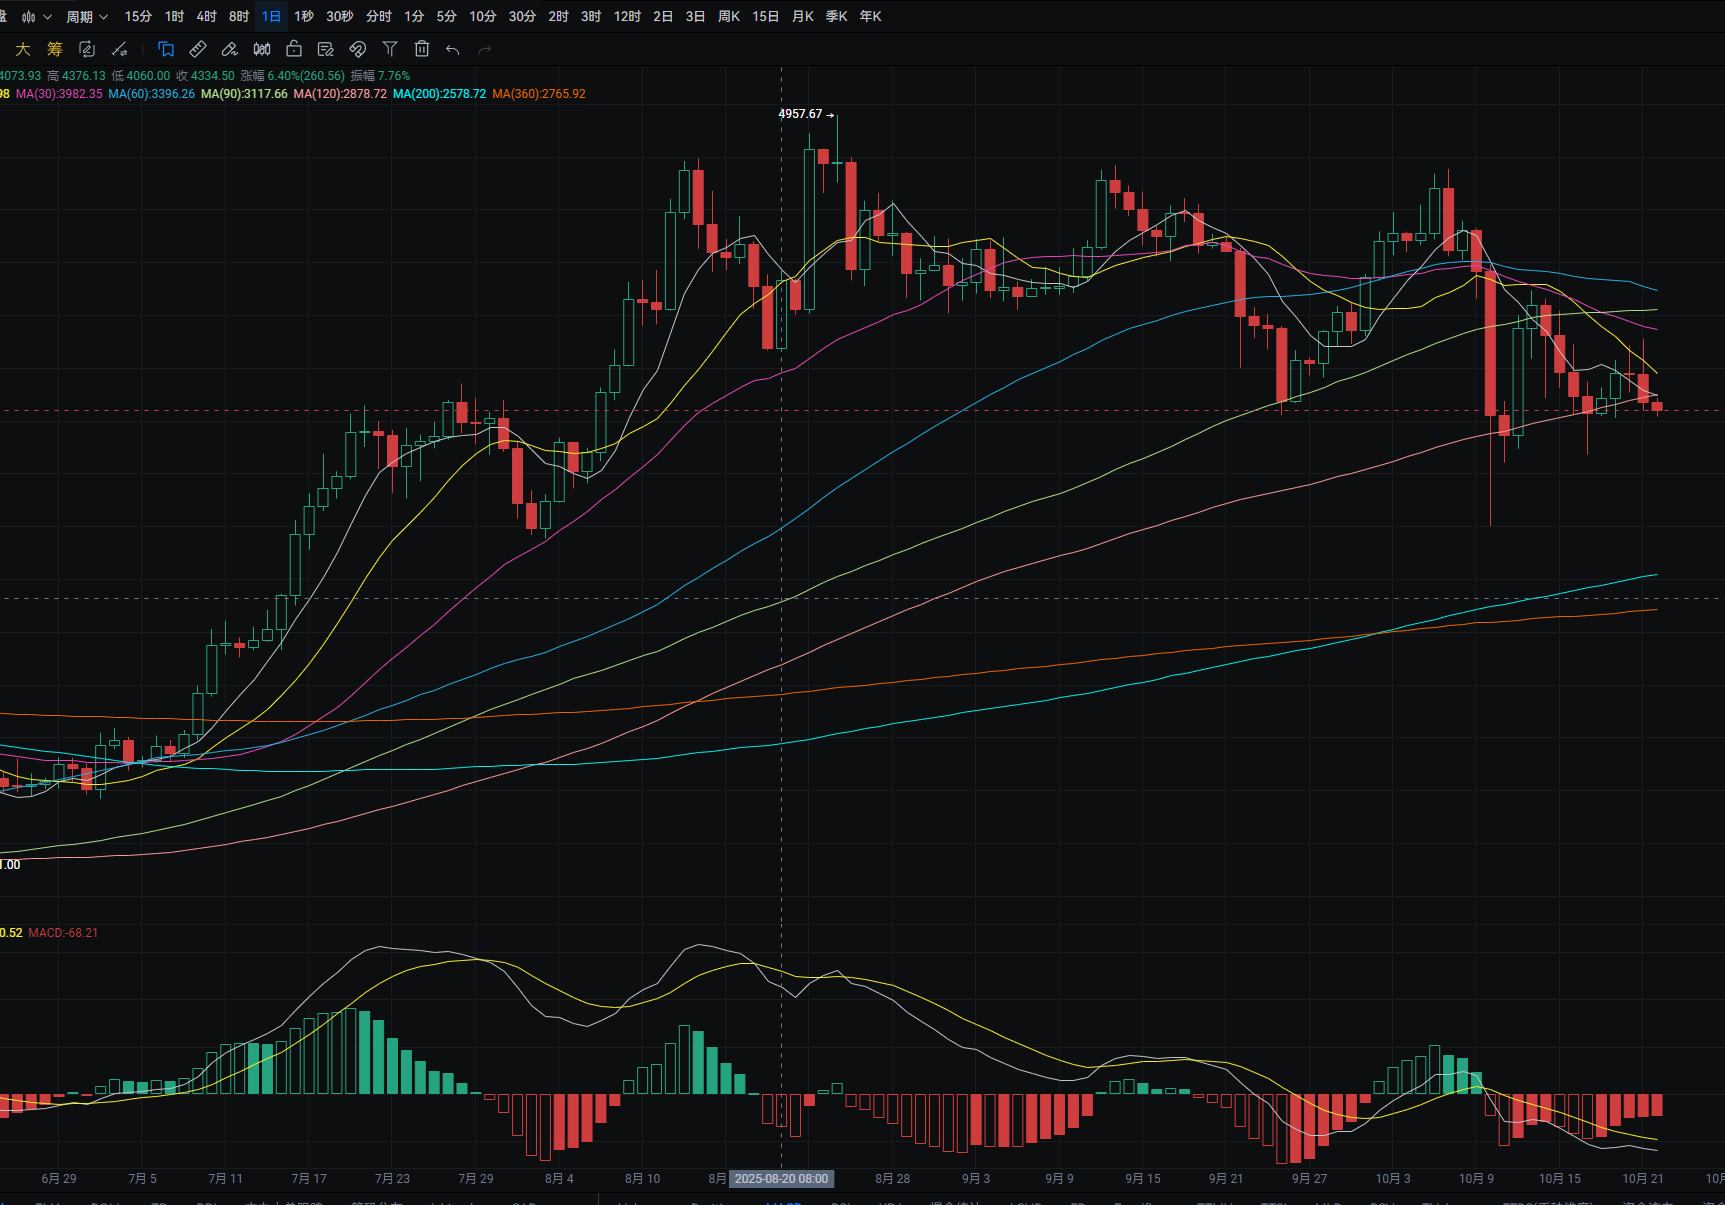Choose the 月K monthly timeframe

click(802, 17)
